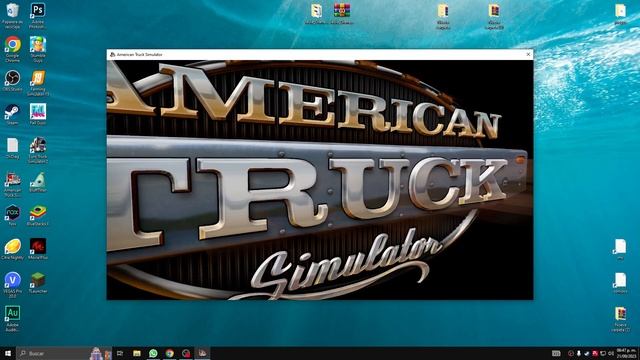The image size is (640, 360).
Task: Launch the BlueStacks desktop shortcut
Action: click(38, 216)
